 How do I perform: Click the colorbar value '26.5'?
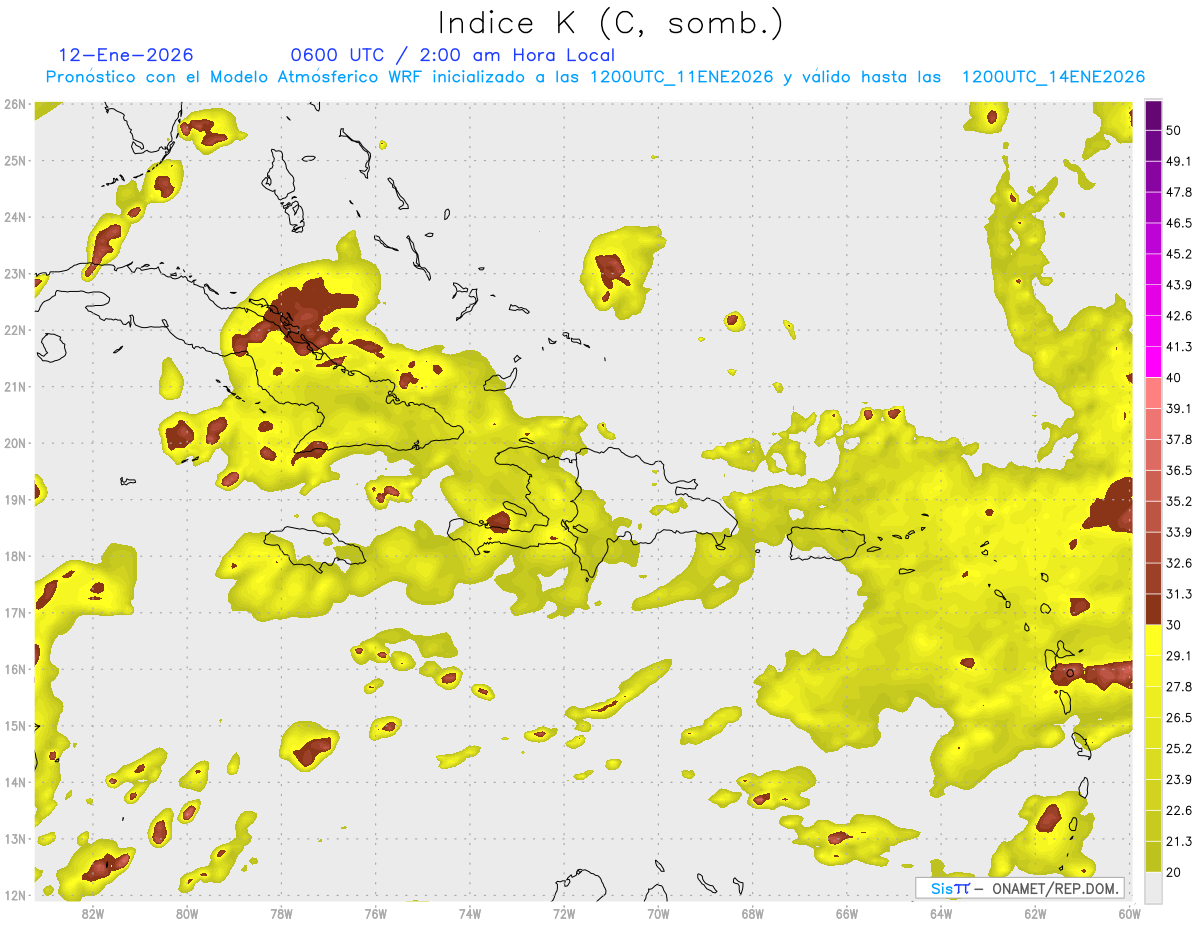[1178, 717]
